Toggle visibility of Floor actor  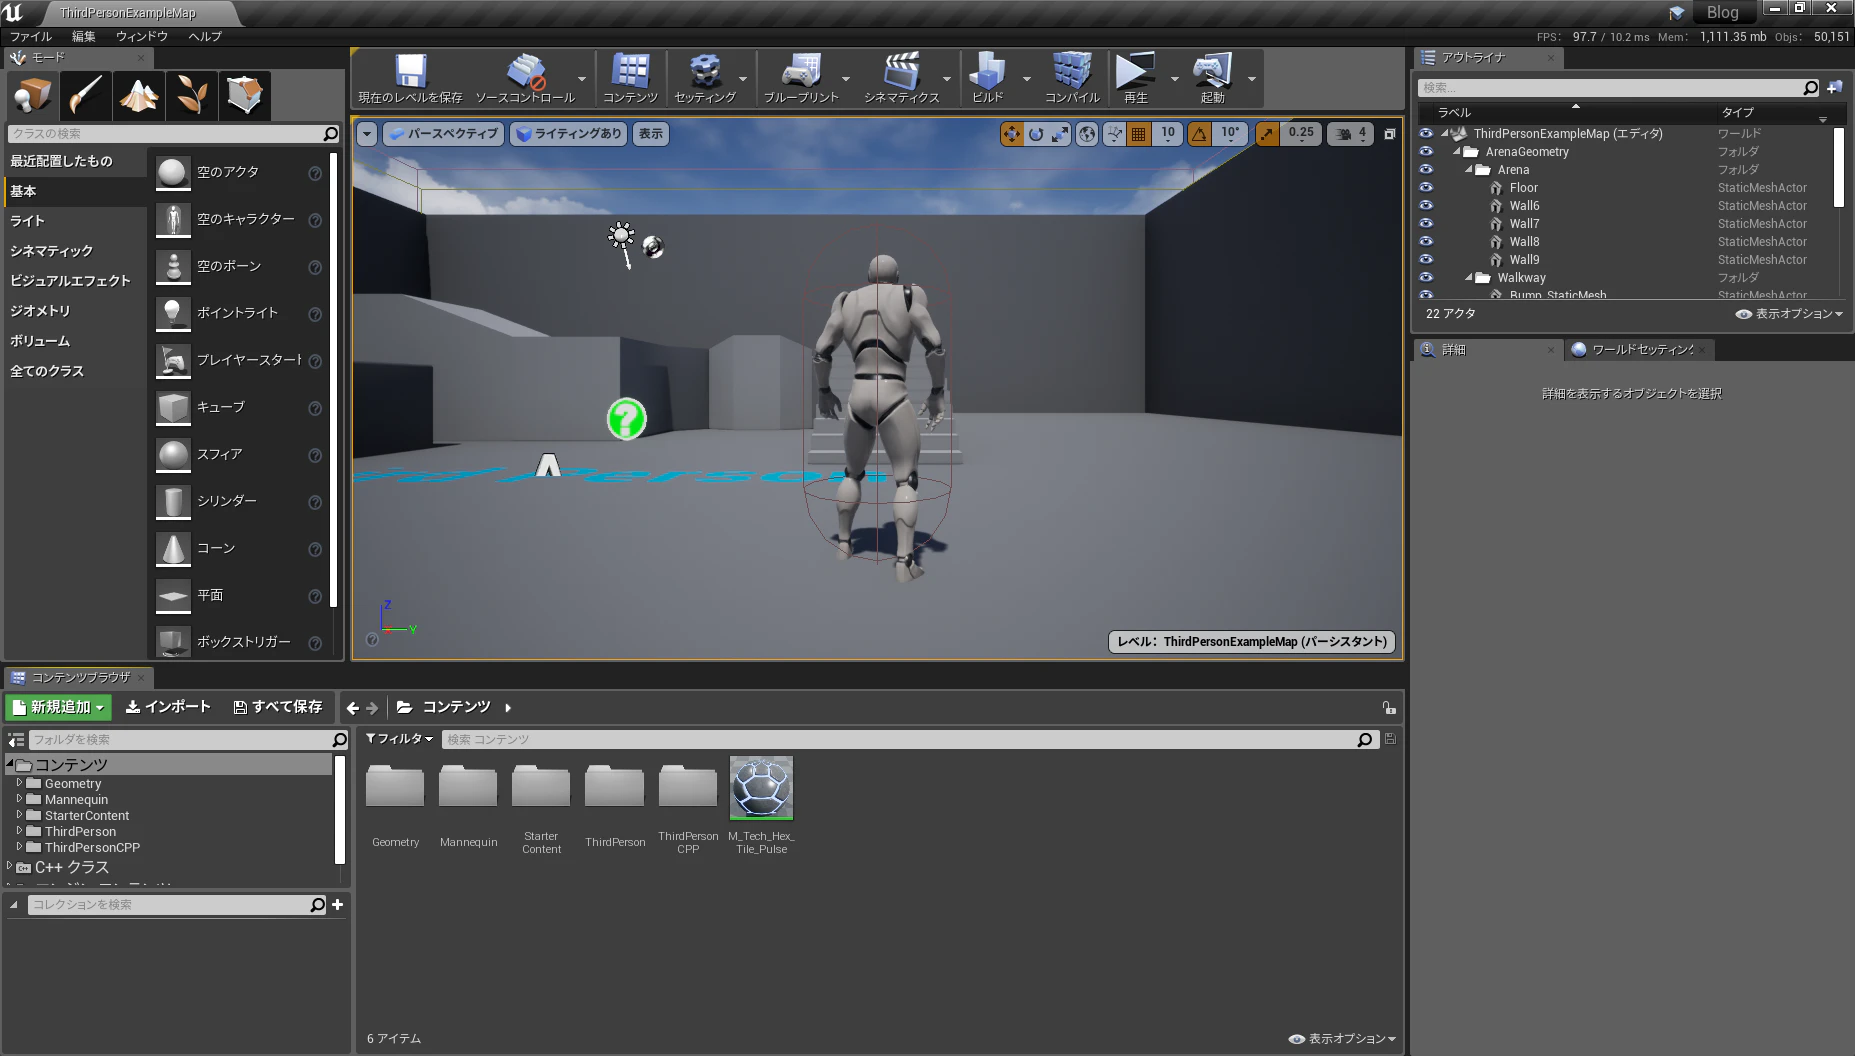point(1426,187)
